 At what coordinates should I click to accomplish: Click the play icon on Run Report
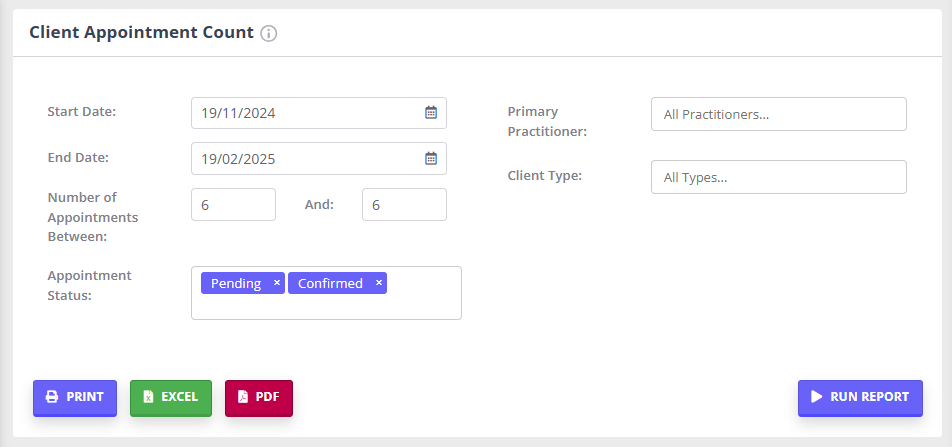(x=816, y=397)
